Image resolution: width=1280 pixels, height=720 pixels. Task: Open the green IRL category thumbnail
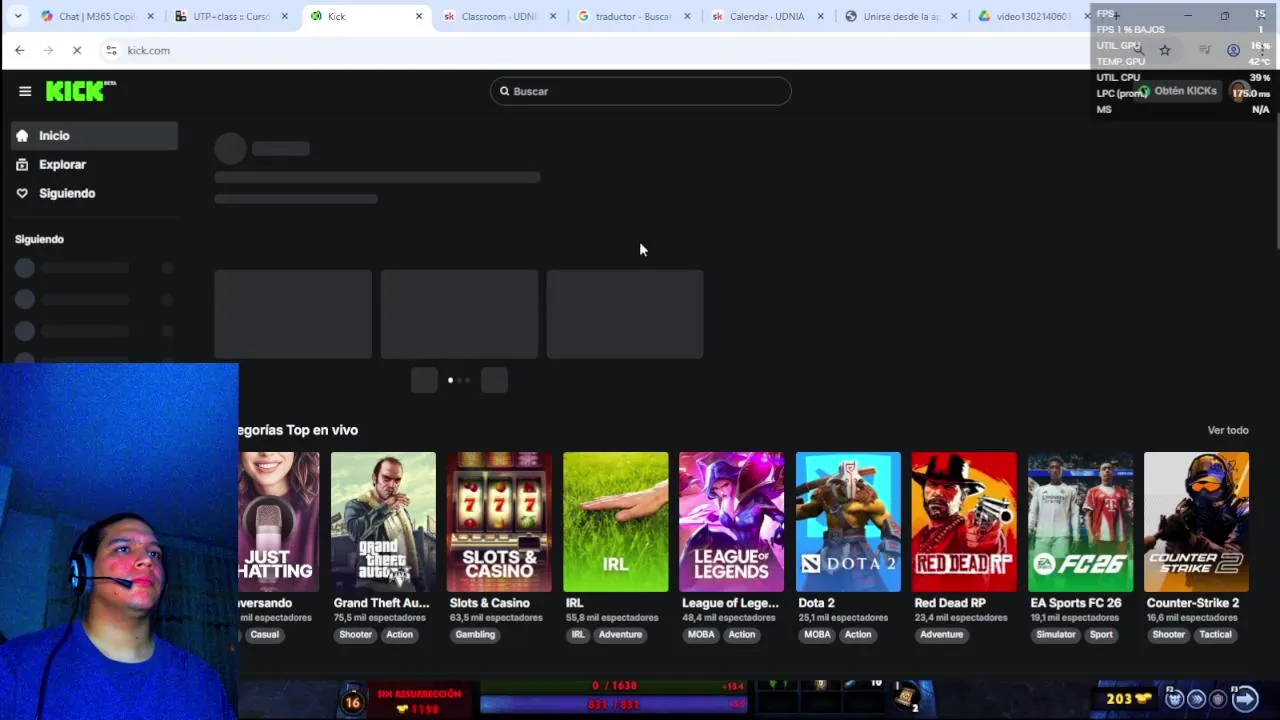click(x=615, y=522)
